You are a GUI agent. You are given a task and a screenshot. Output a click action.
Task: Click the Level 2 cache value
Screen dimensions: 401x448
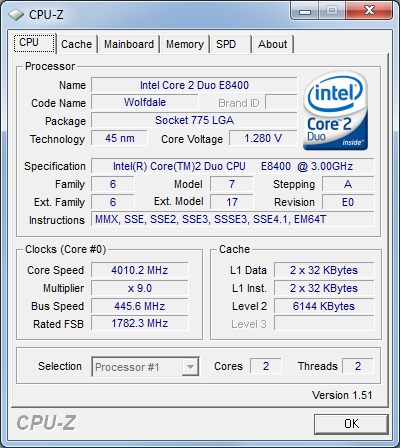point(324,306)
